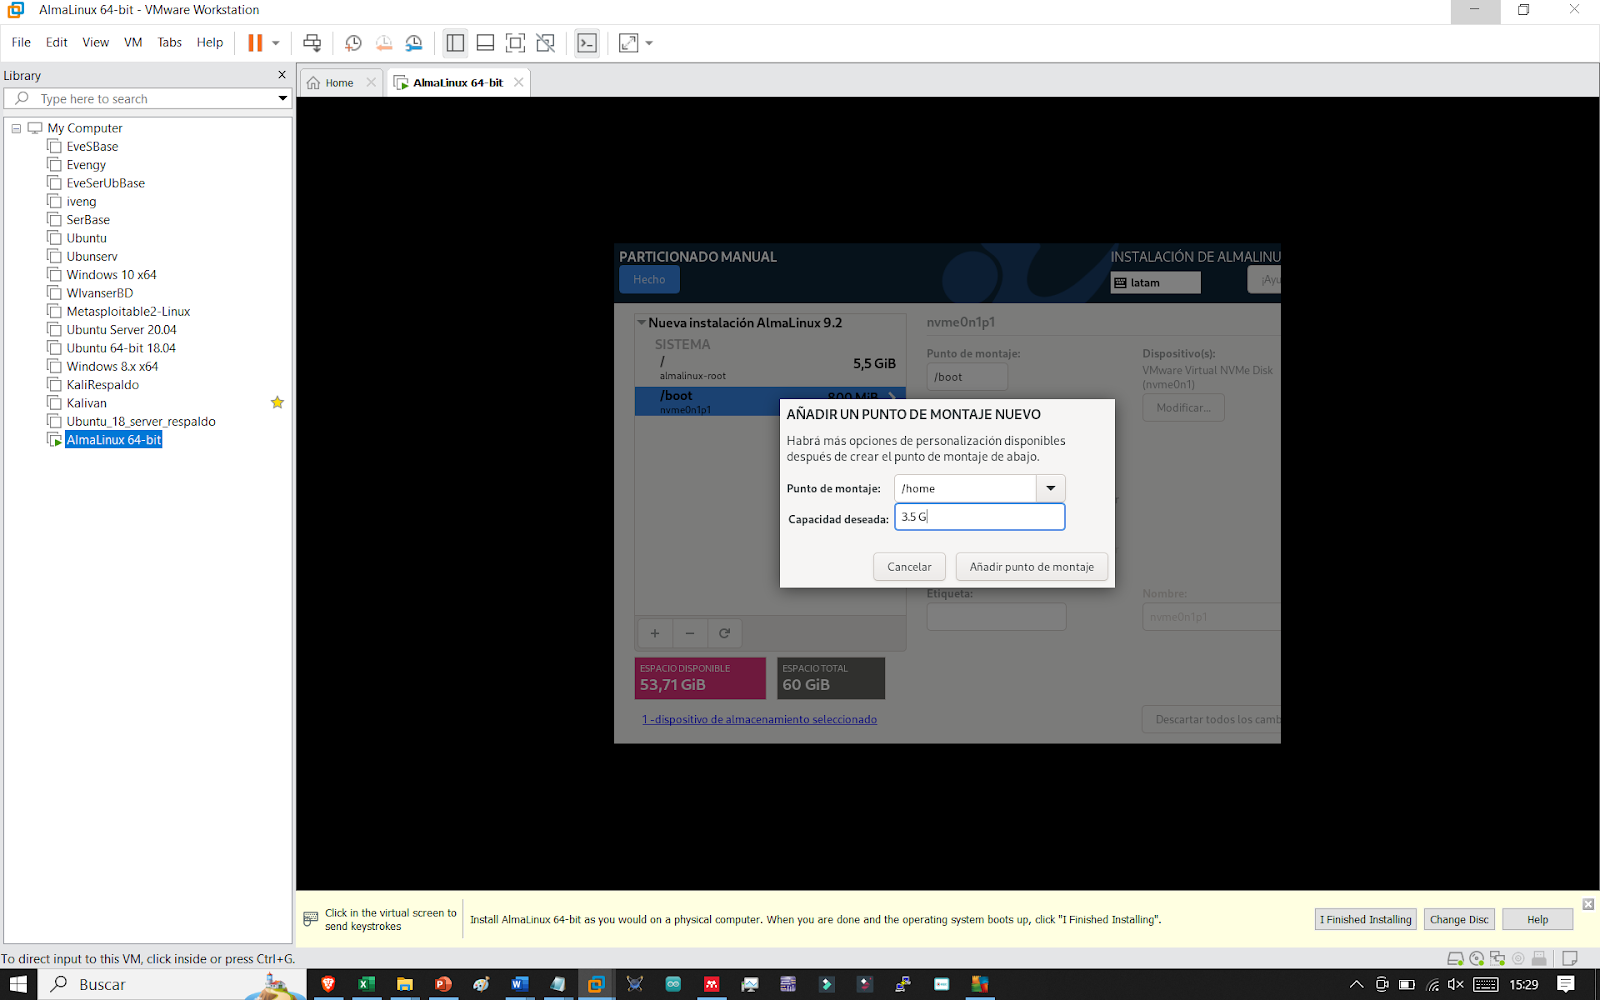
Task: Open the Tabs menu
Action: tap(170, 42)
